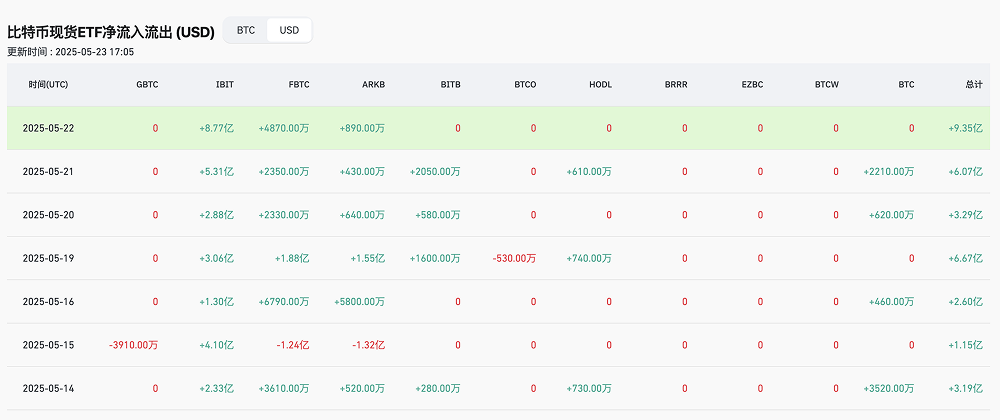Click the 2025-05-15 date cell
The image size is (1000, 420).
tap(49, 345)
